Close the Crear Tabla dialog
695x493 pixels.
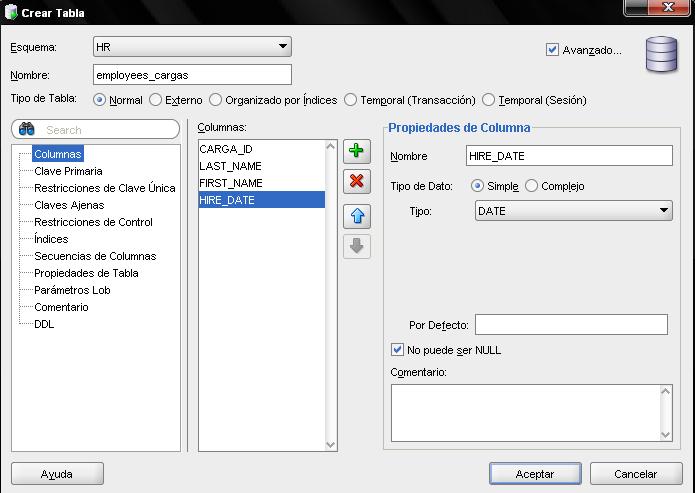click(668, 7)
